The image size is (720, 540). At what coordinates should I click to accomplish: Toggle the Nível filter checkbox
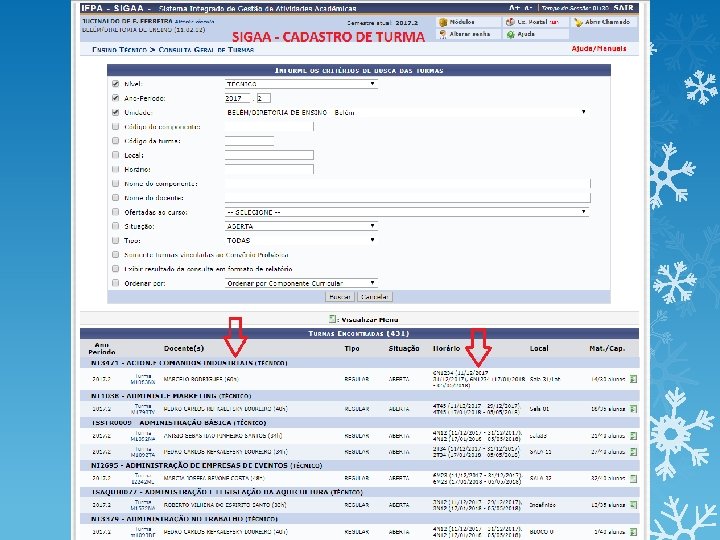[x=115, y=84]
